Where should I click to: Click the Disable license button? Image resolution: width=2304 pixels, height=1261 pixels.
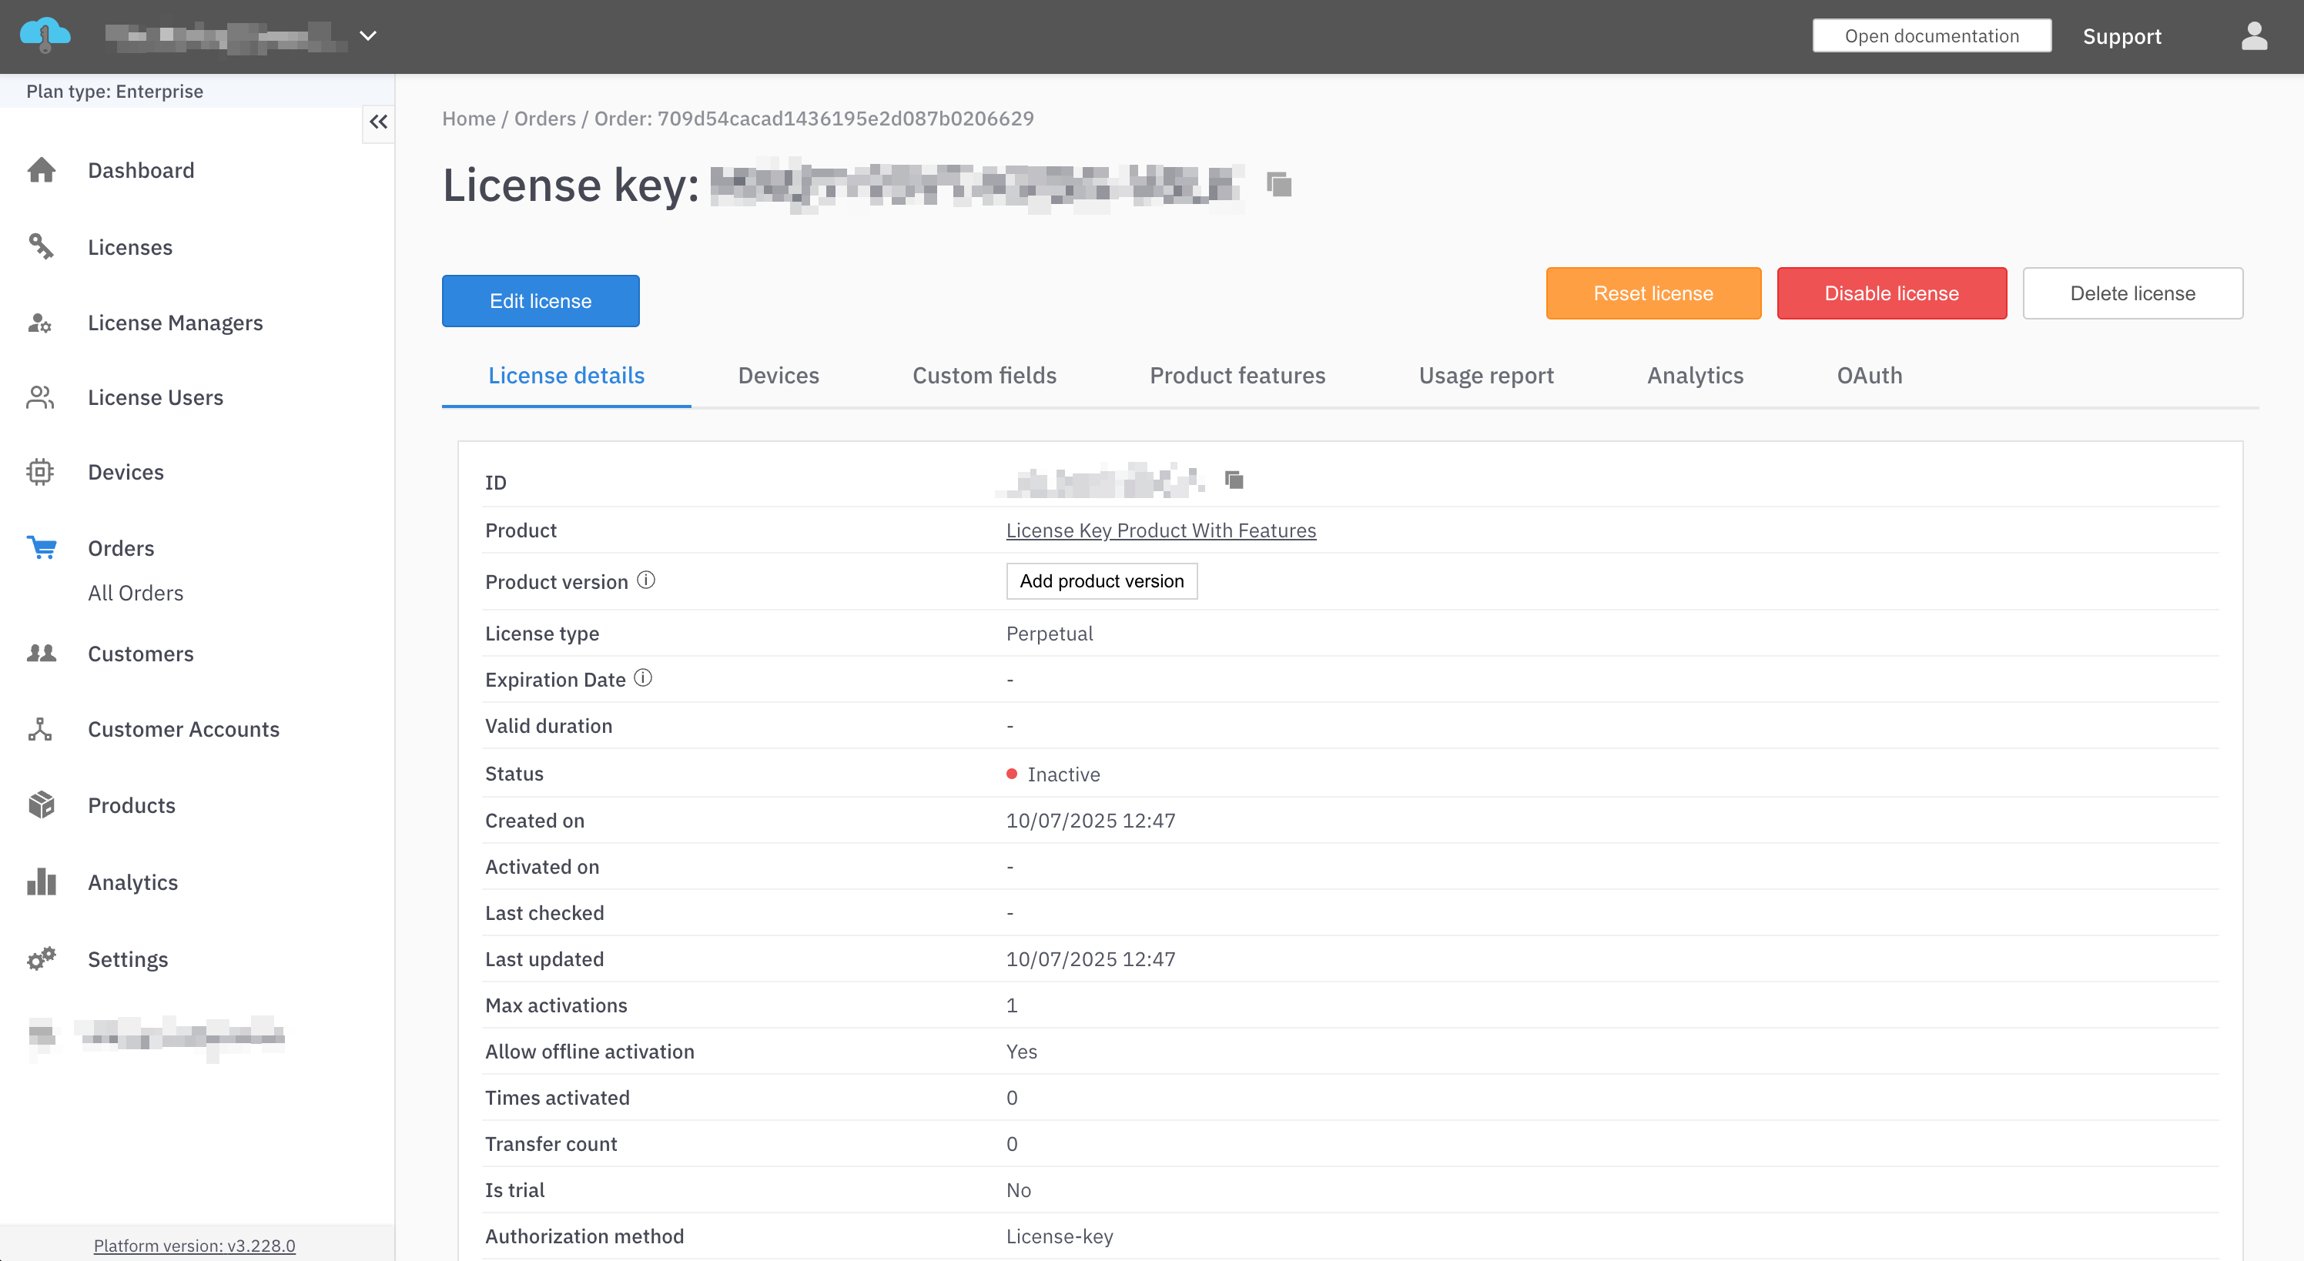pyautogui.click(x=1891, y=293)
